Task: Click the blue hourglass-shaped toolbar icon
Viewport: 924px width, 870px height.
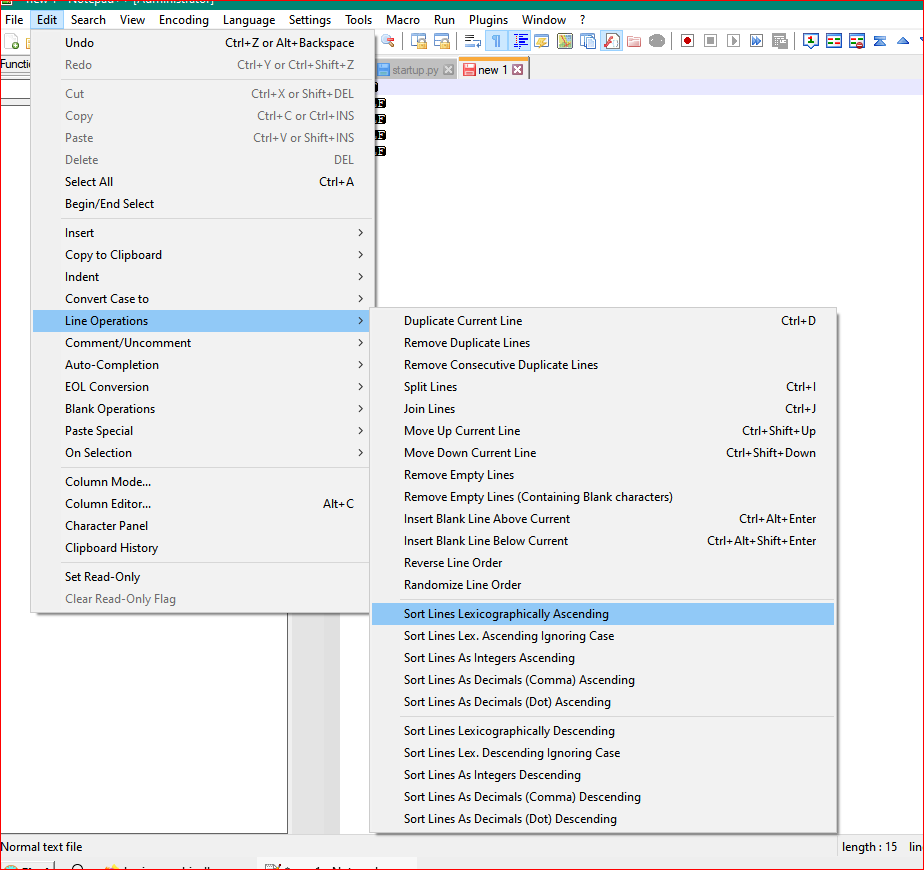Action: [x=880, y=41]
